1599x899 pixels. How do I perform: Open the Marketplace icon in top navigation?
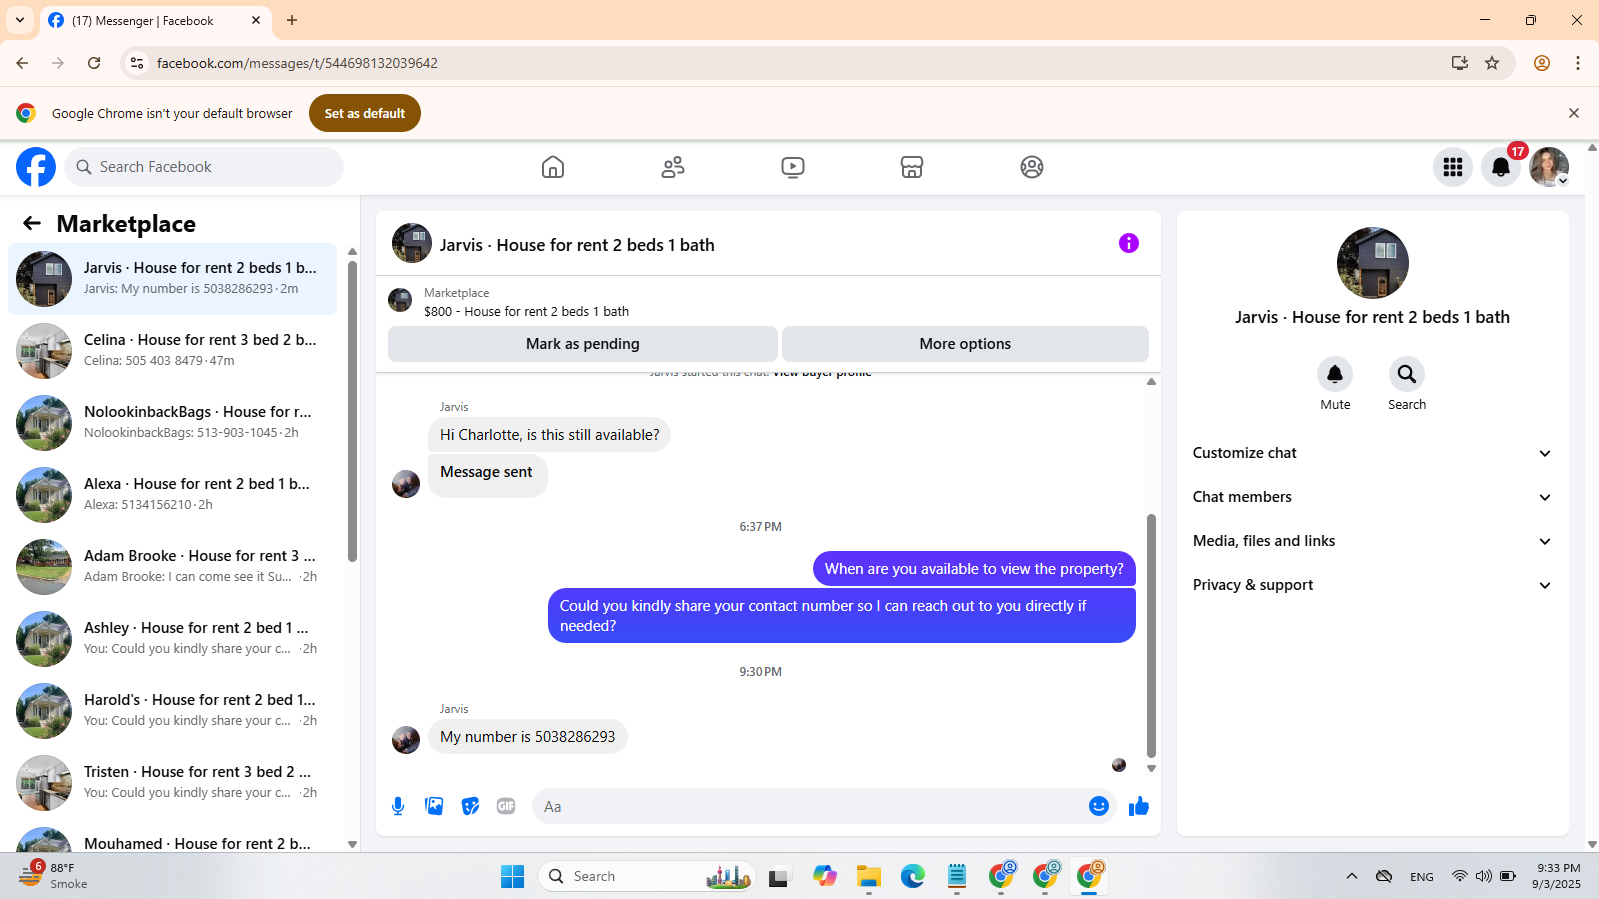point(912,167)
